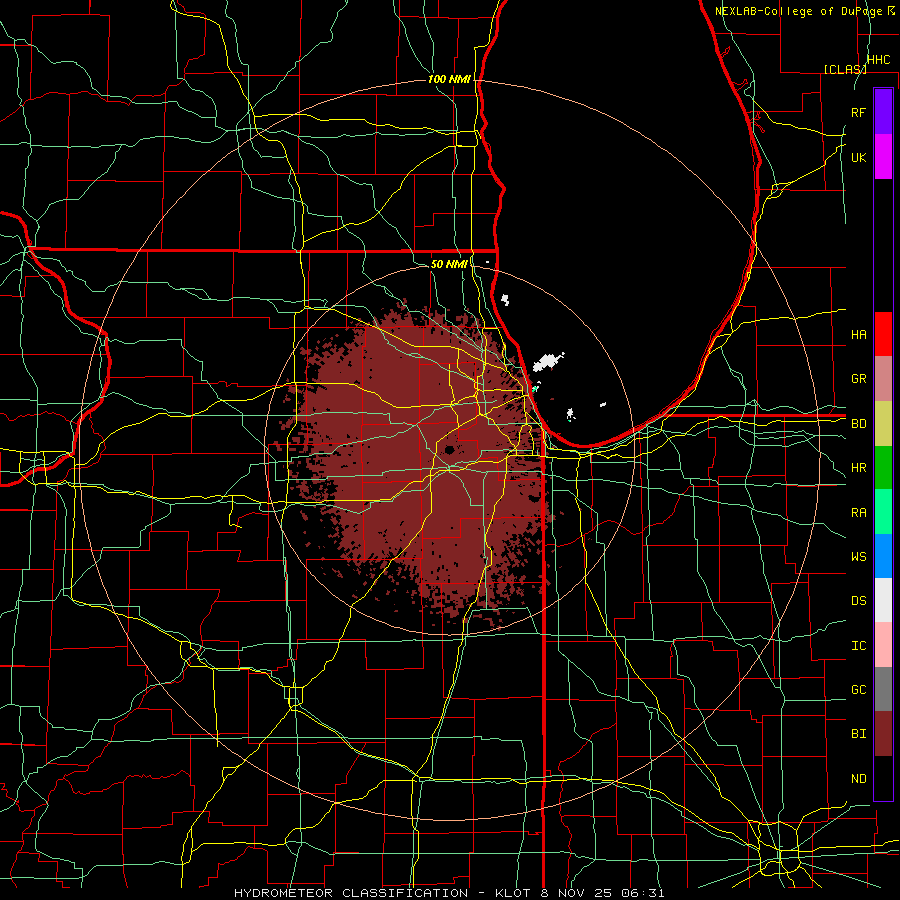Screen dimensions: 900x900
Task: Click the GR legend label
Action: 858,379
